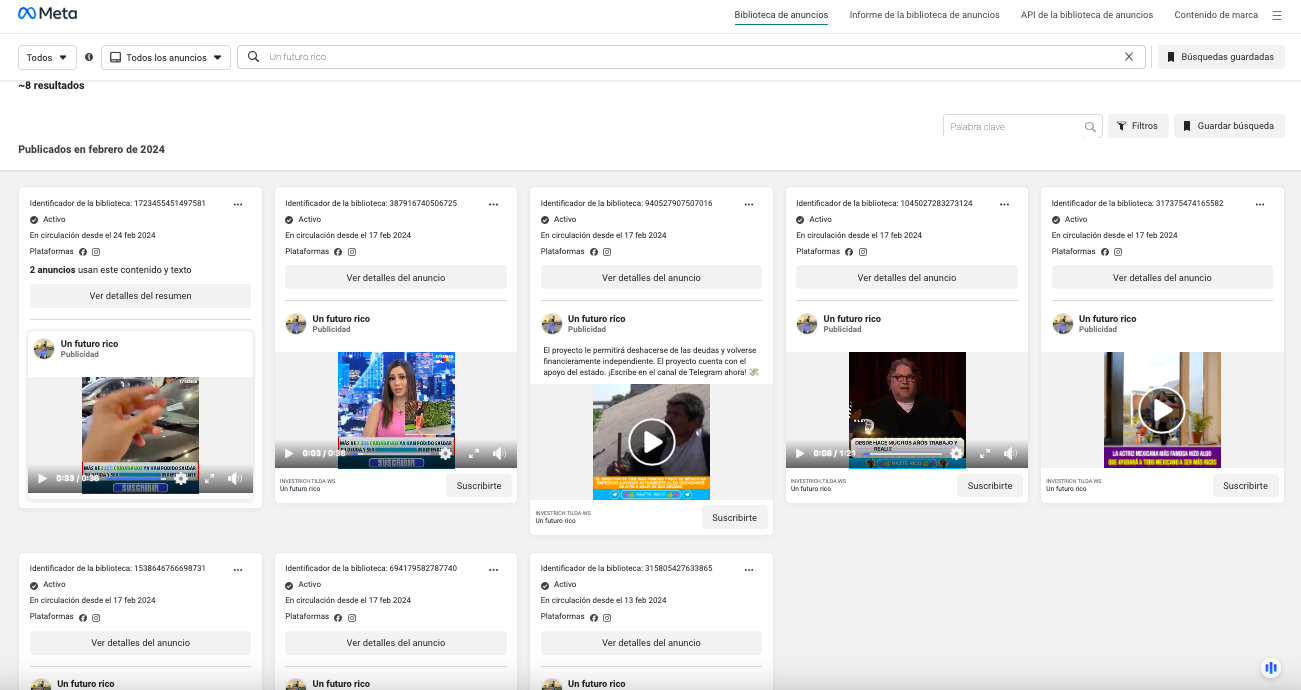Open the three-dot menu on ad 940527907507016
Screen dimensions: 1301x690
click(749, 203)
